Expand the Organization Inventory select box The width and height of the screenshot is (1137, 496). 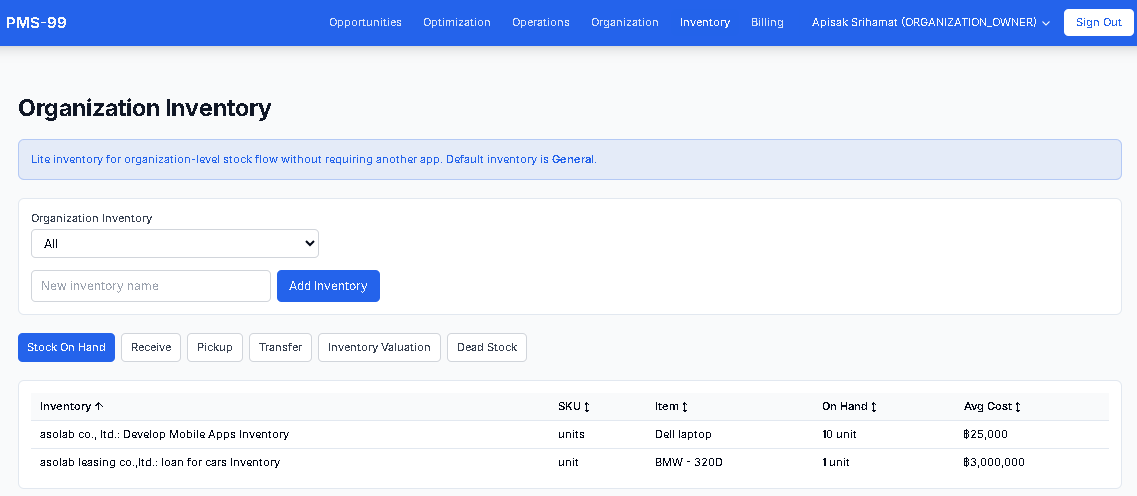point(175,244)
